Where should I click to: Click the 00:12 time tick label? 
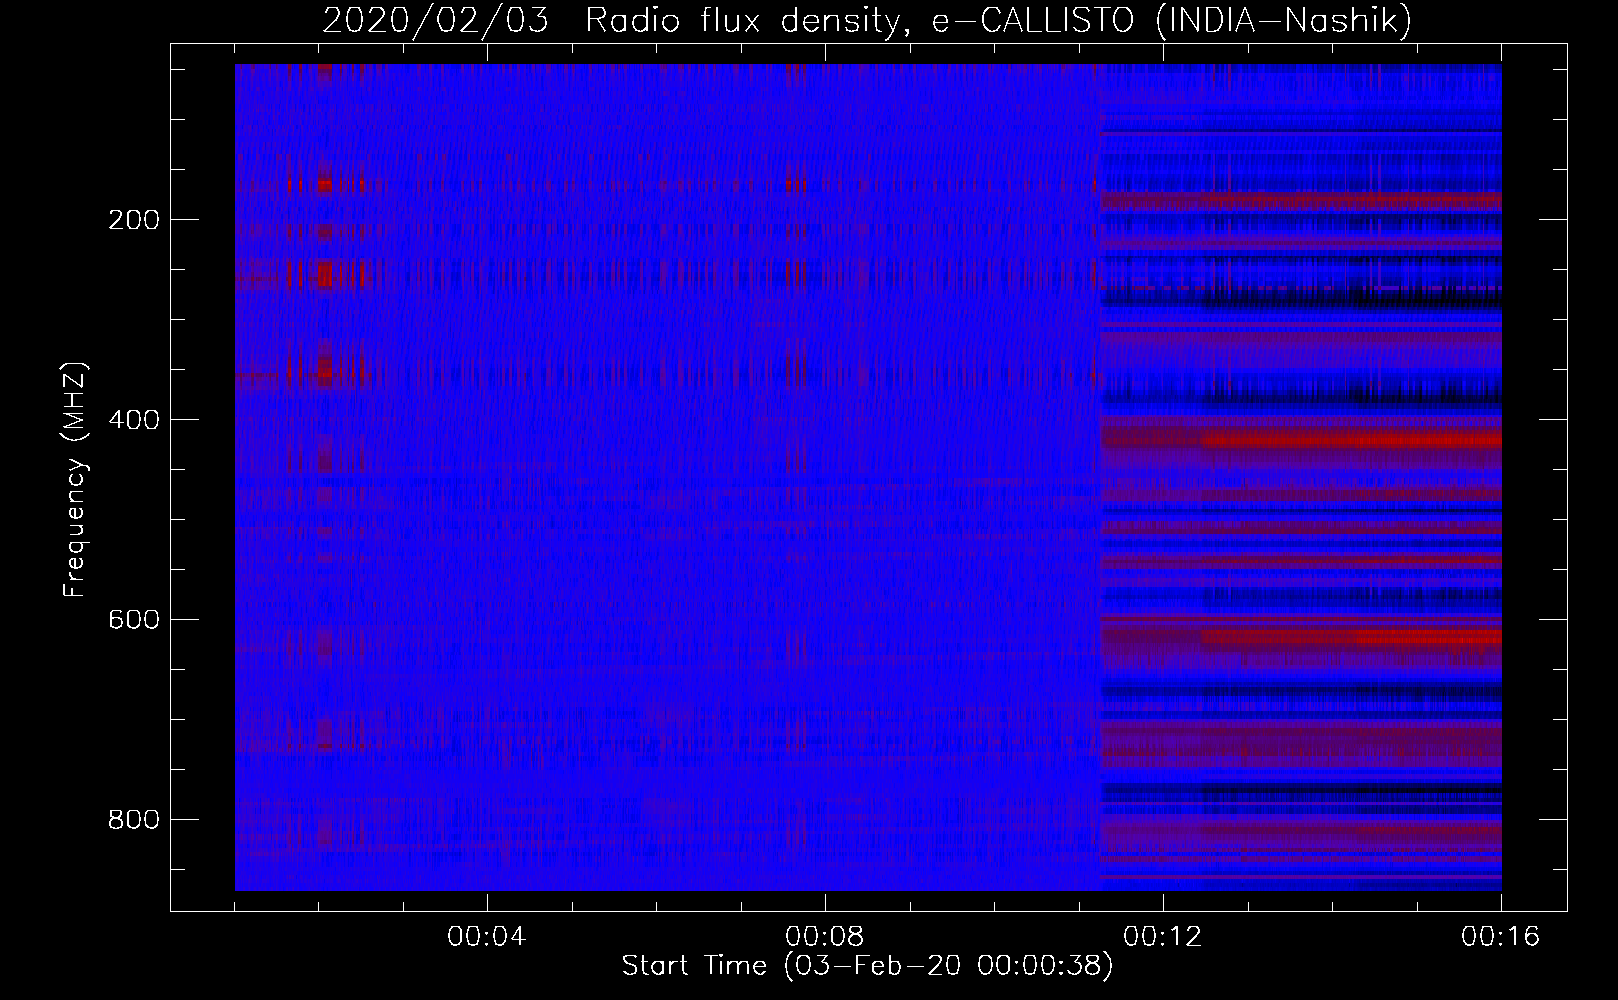pyautogui.click(x=1163, y=937)
